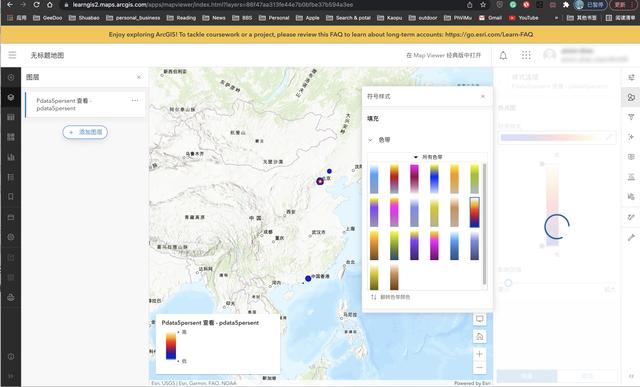Open the Charts icon in dark sidebar
The height and width of the screenshot is (387, 640).
tap(11, 157)
